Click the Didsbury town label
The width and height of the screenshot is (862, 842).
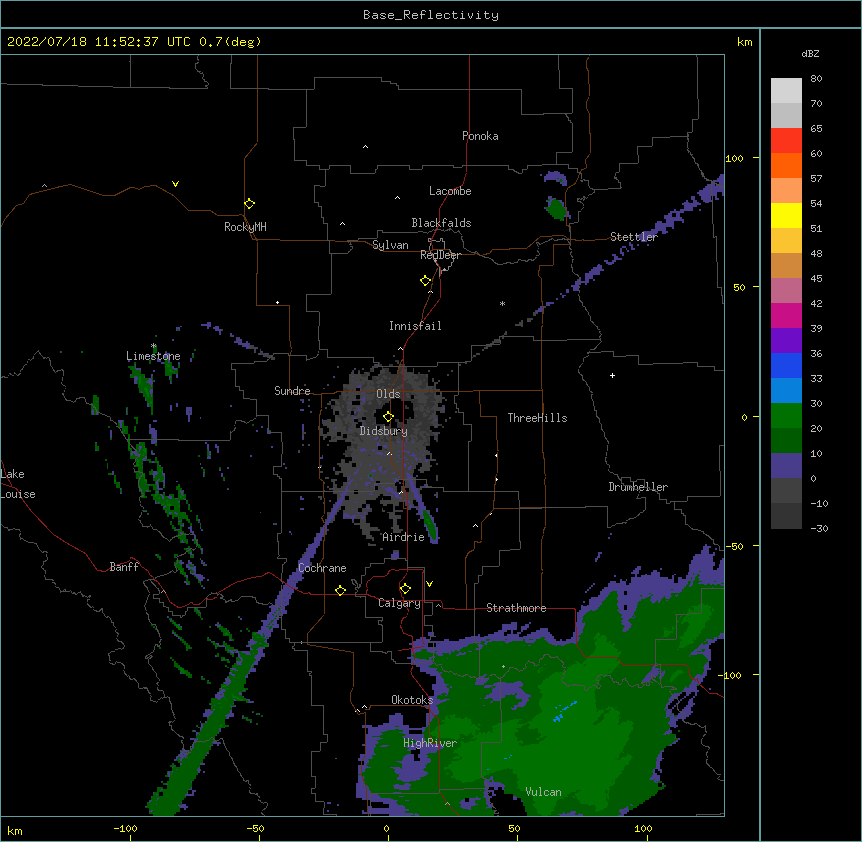(x=384, y=431)
